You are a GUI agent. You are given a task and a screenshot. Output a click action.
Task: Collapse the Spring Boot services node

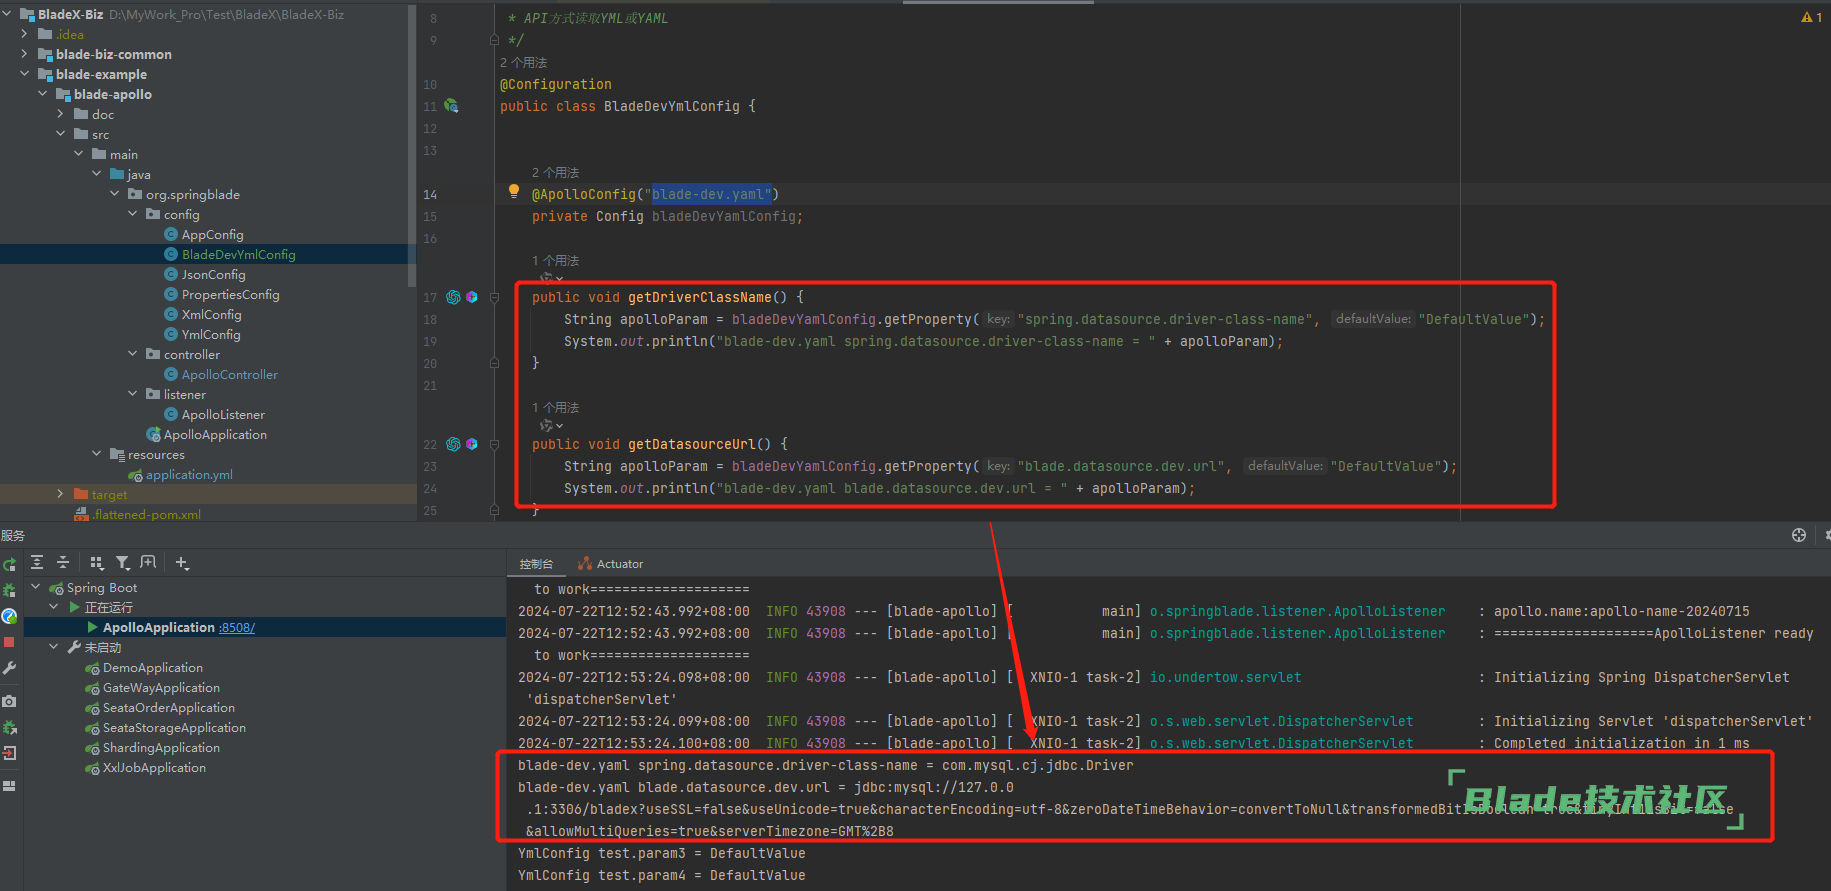pyautogui.click(x=36, y=587)
